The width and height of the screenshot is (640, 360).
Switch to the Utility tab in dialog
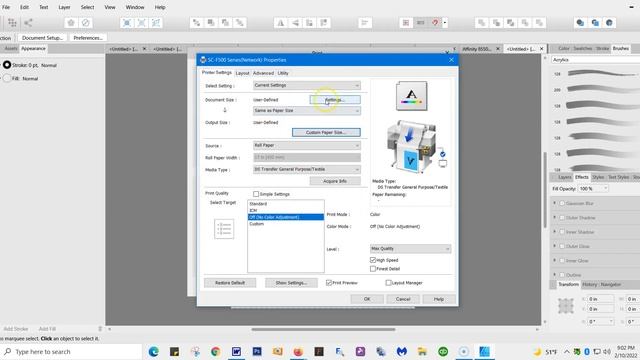click(x=283, y=73)
